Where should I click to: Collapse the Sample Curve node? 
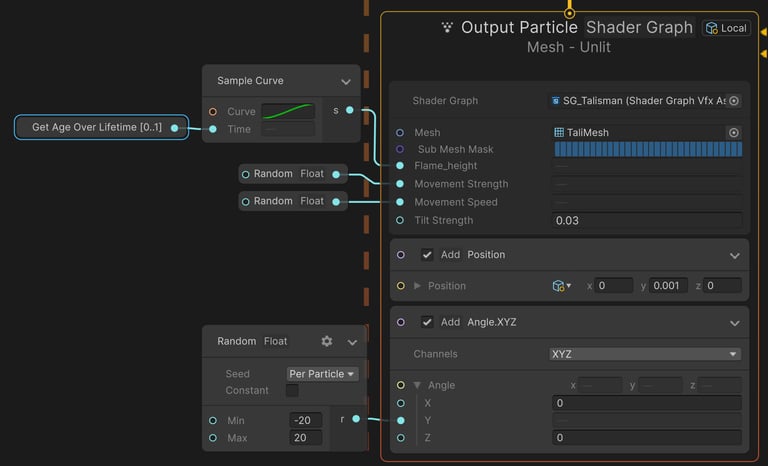coord(346,82)
